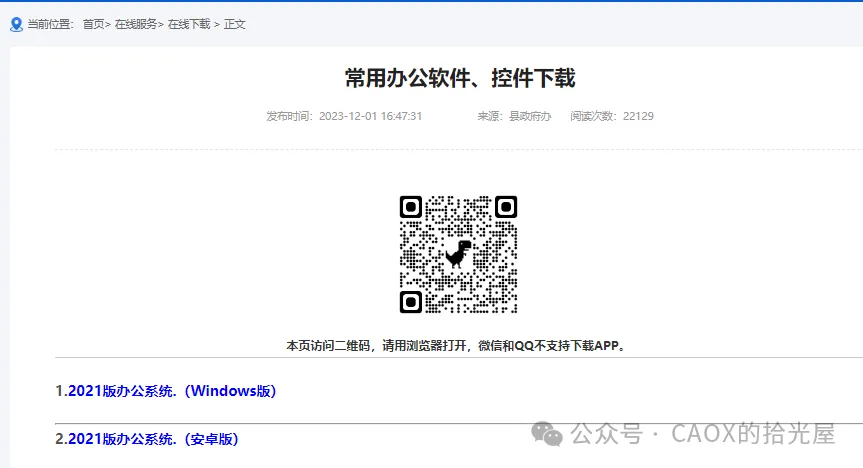The image size is (863, 468).
Task: Click the location pin icon in breadcrumb
Action: [x=17, y=24]
